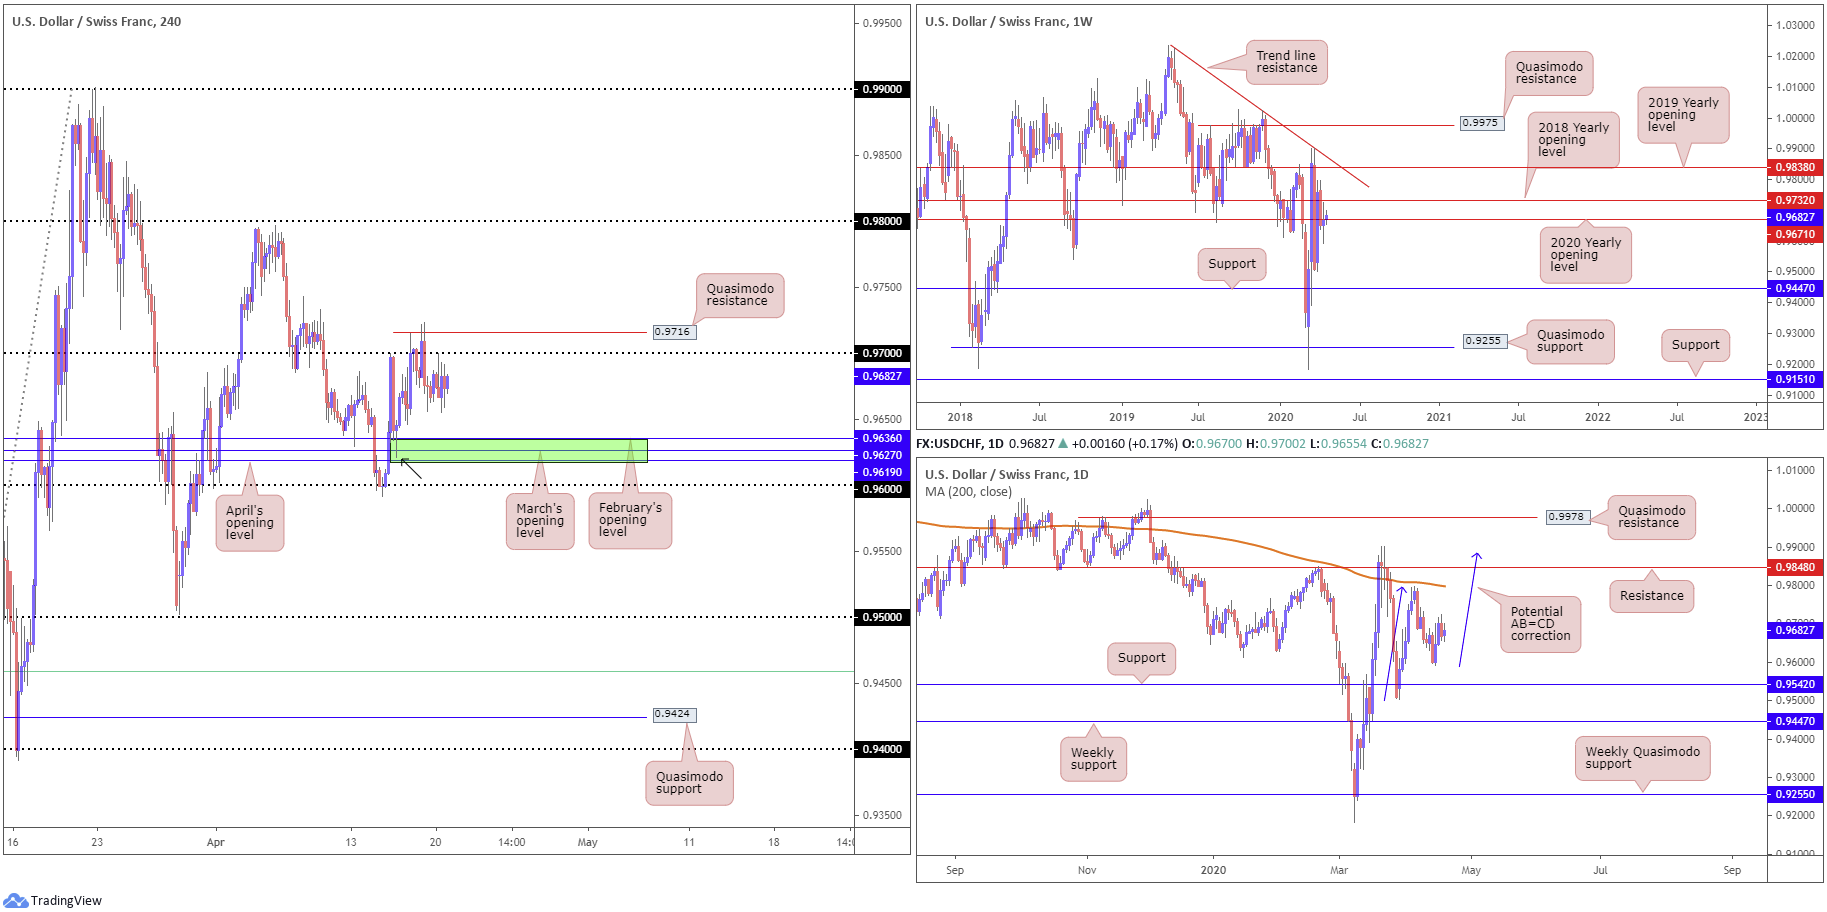The image size is (1827, 912).
Task: Select the 0.97000 round-number tag
Action: (882, 353)
